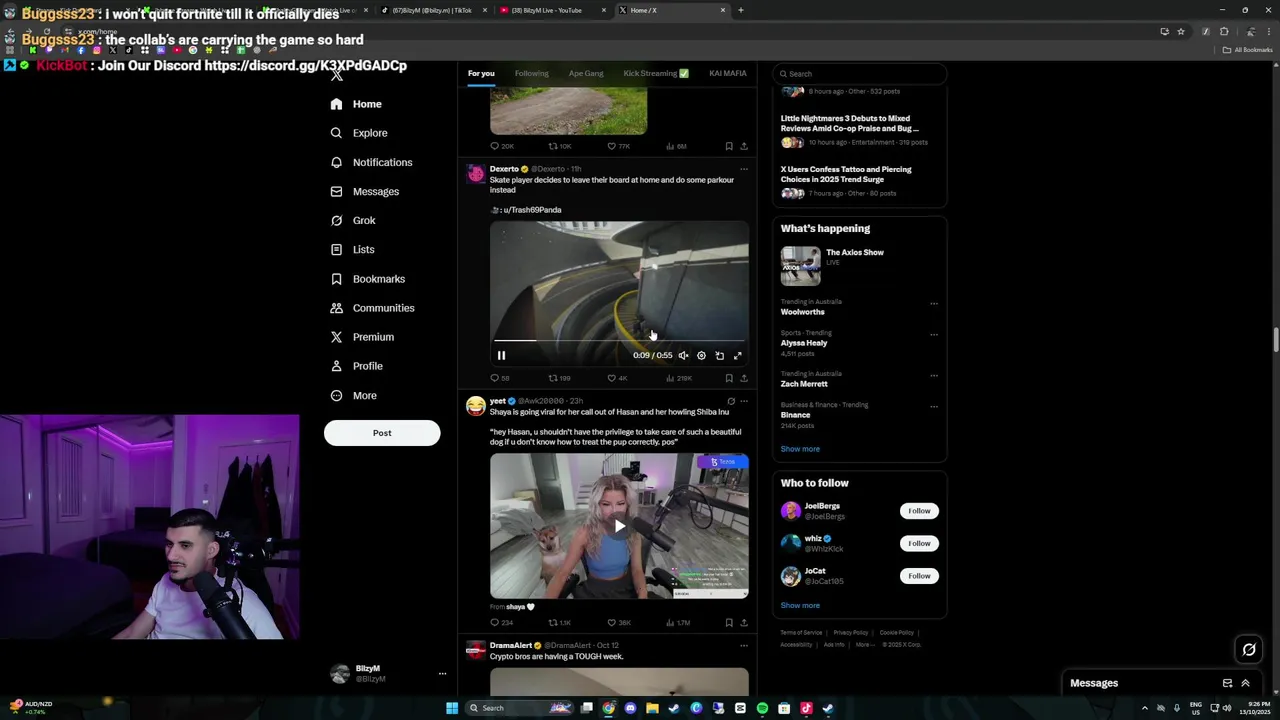The image size is (1280, 720).
Task: Open Grok in the sidebar
Action: click(x=353, y=220)
